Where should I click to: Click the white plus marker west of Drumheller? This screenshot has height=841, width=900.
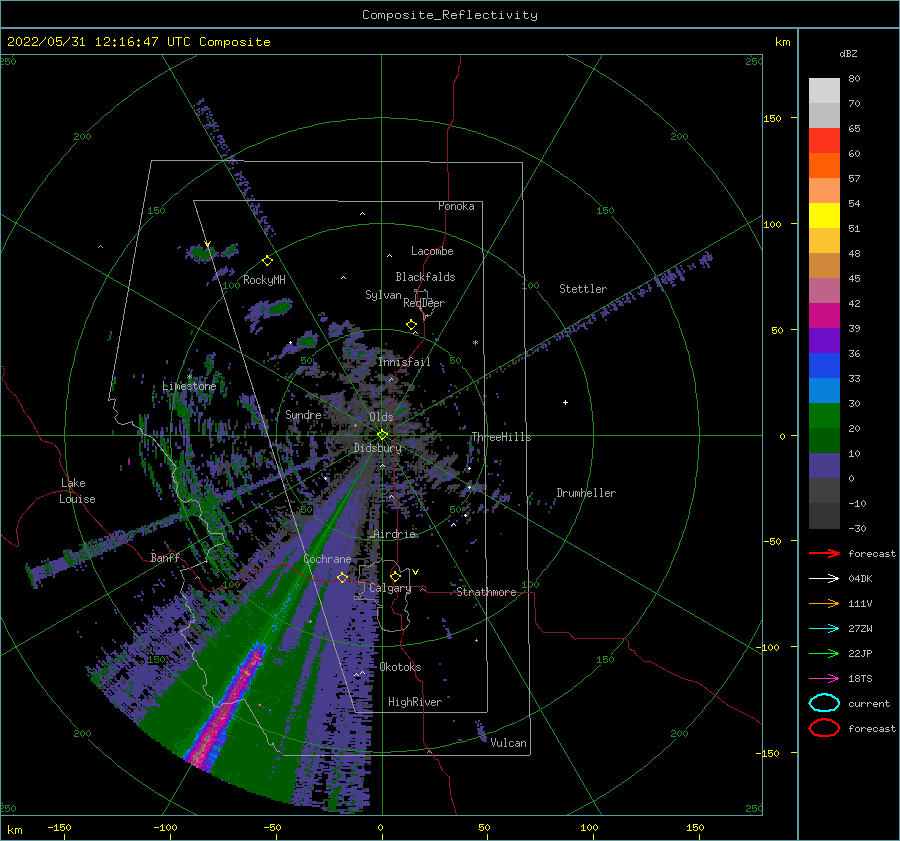click(565, 402)
